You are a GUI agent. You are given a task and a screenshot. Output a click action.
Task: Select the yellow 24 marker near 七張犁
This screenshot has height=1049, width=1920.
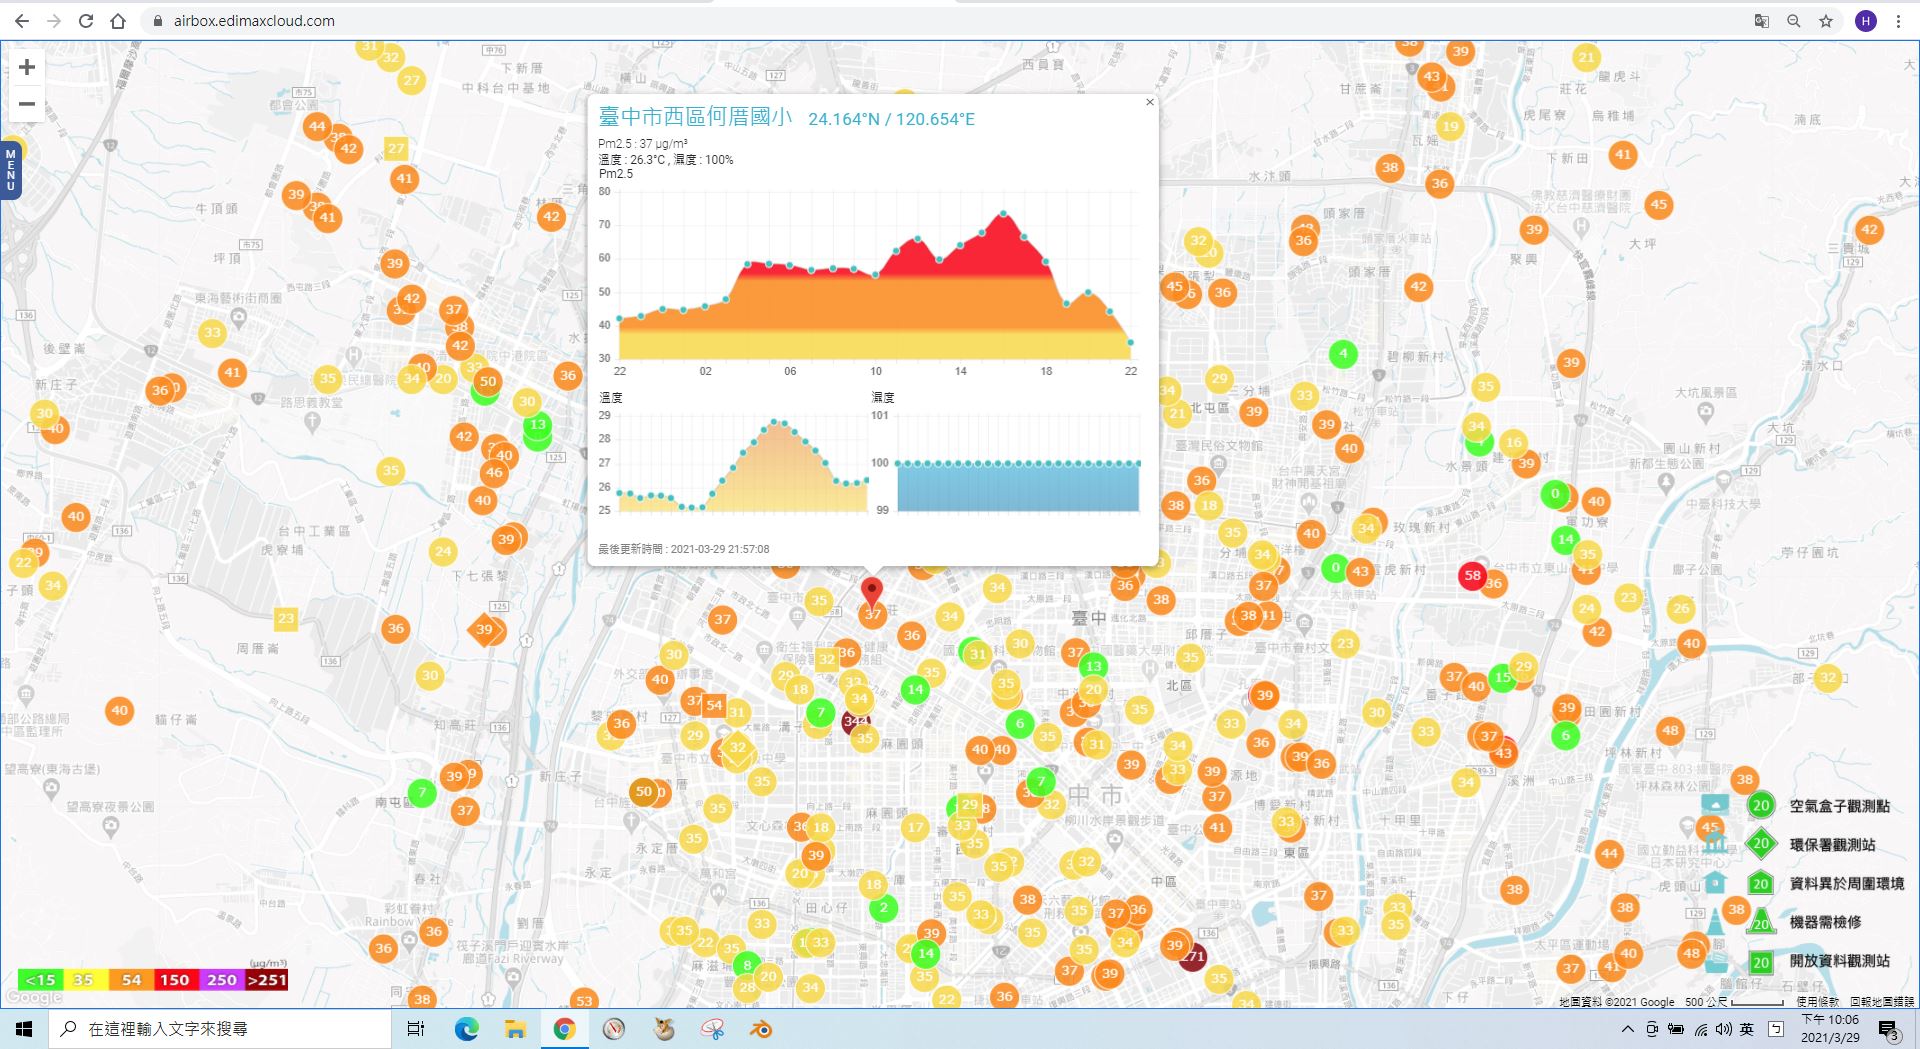[443, 551]
